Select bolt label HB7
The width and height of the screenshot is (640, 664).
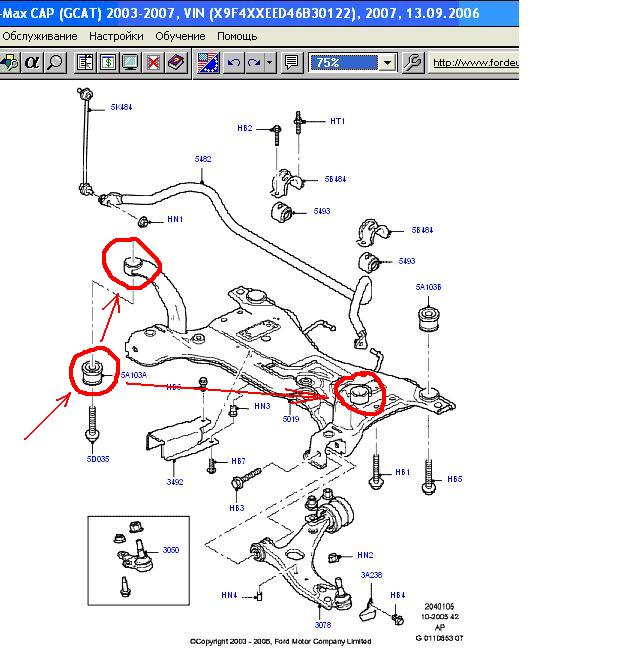(x=238, y=461)
